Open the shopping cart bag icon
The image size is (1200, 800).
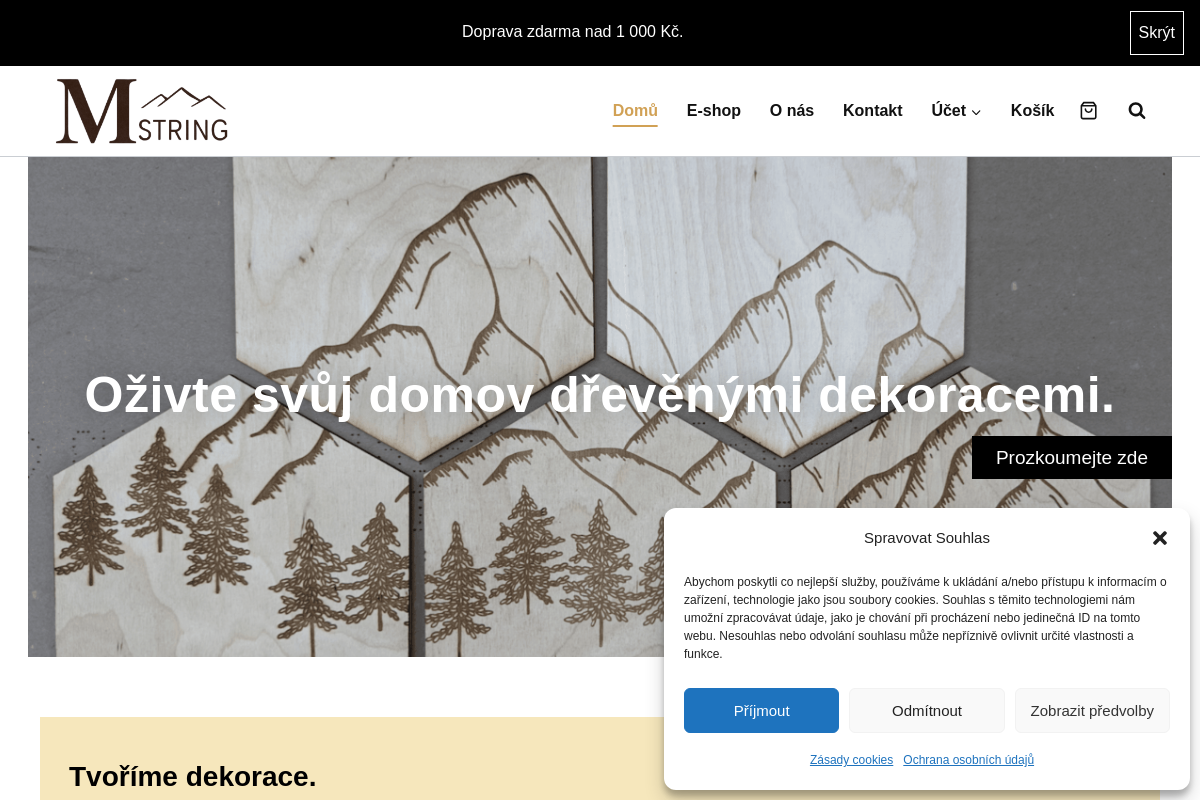click(1088, 110)
